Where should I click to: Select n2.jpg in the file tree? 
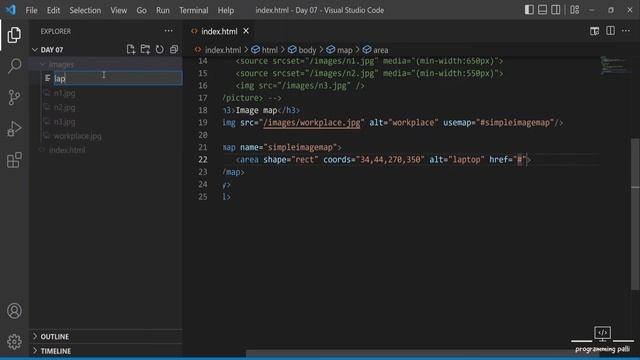tap(64, 107)
